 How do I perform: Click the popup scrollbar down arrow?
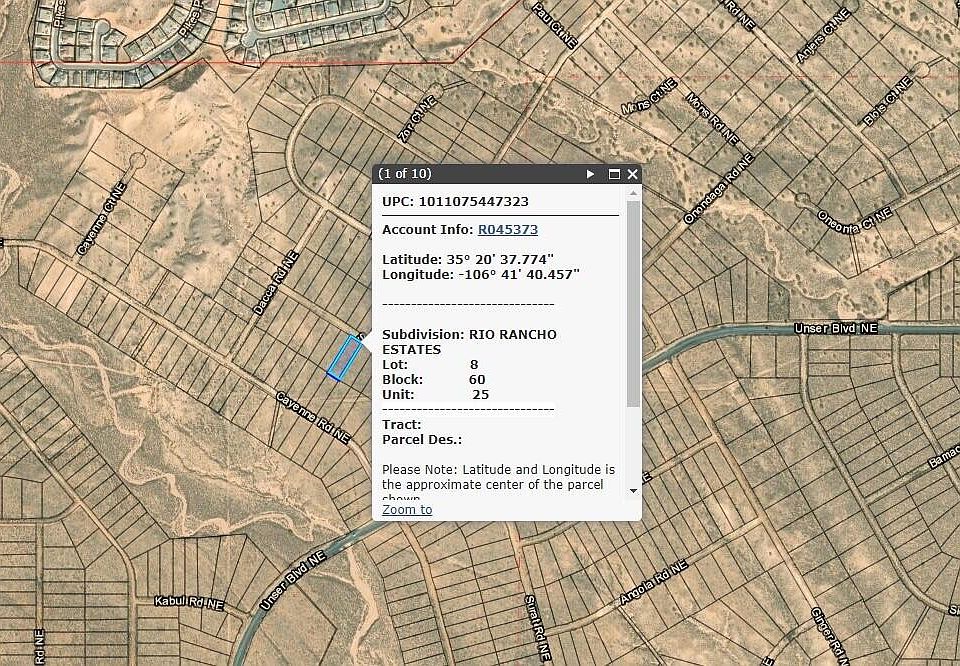[633, 490]
